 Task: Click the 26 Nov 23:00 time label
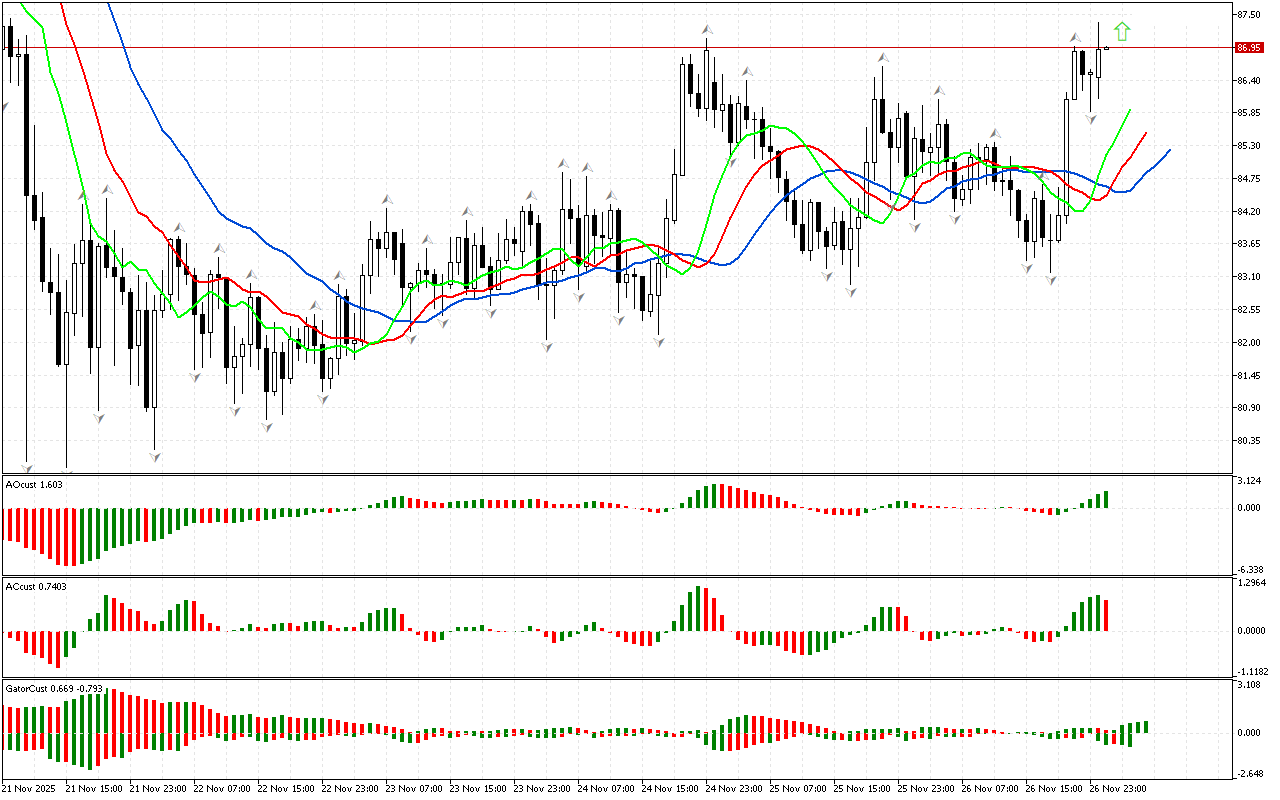click(x=1116, y=788)
